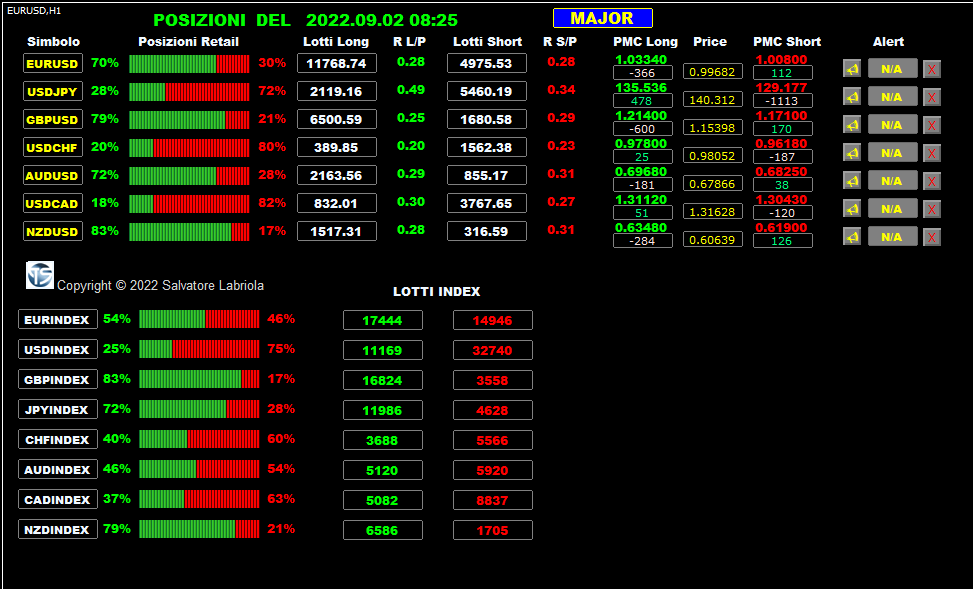This screenshot has width=973, height=589.
Task: Click the USDCHF row alert megaphone icon
Action: (852, 153)
